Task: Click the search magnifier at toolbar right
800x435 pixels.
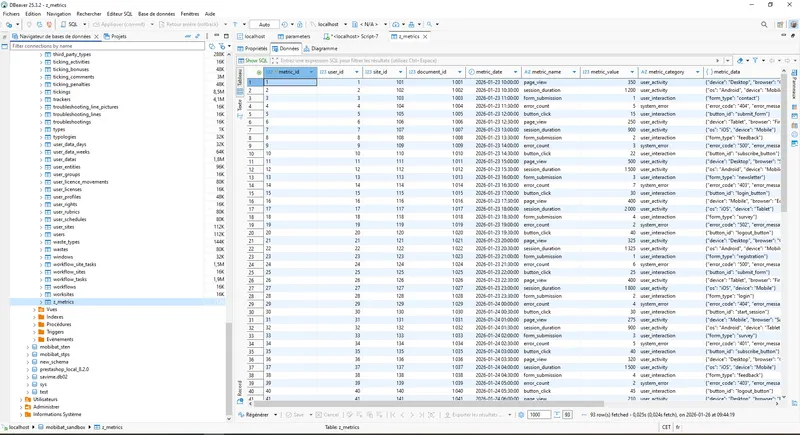Action: [764, 24]
